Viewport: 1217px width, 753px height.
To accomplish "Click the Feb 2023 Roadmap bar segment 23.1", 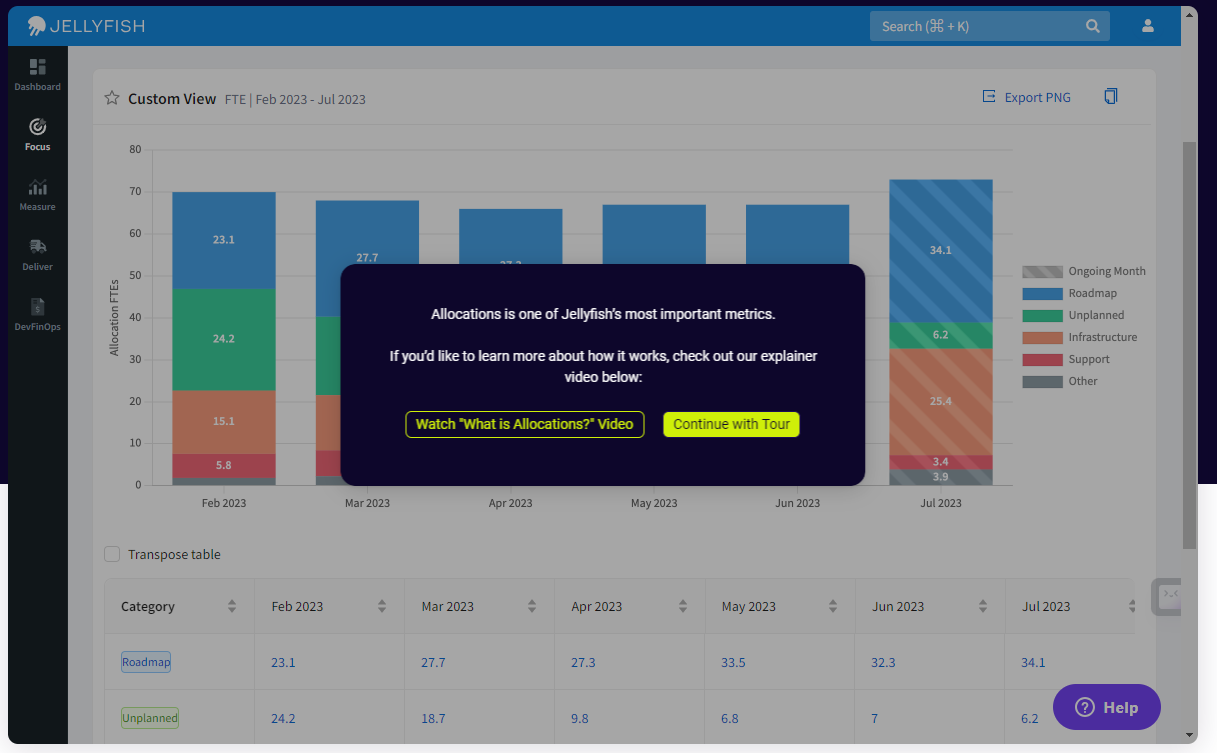I will pyautogui.click(x=224, y=240).
